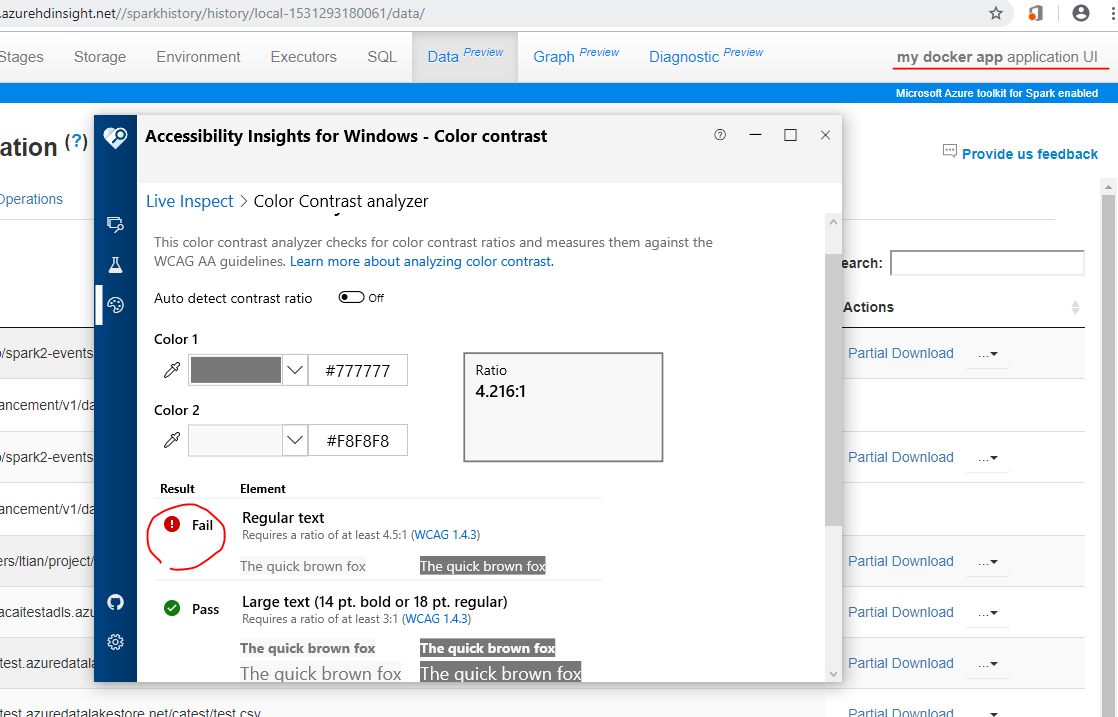Open the Graph Preview tab
The image size is (1118, 717).
[576, 56]
